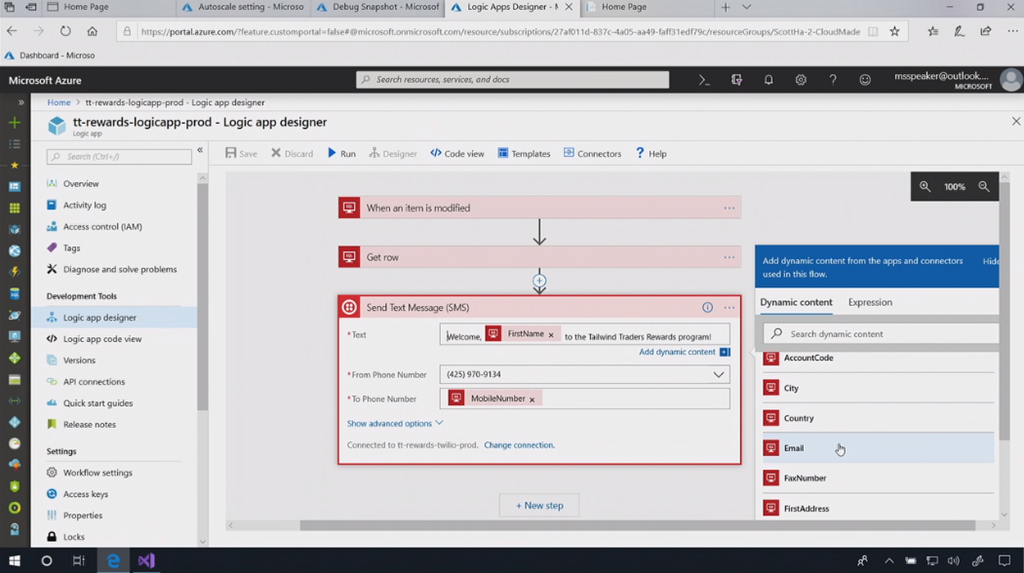This screenshot has width=1024, height=573.
Task: Insert step using plus between actions
Action: point(540,281)
